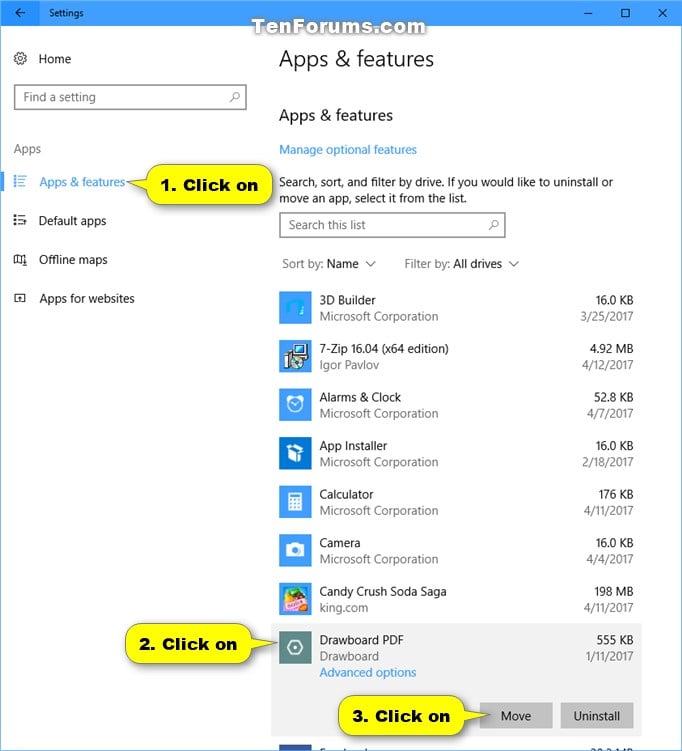Image resolution: width=682 pixels, height=751 pixels.
Task: Select 7-Zip 16.04 (x64 edition) entry
Action: [456, 356]
